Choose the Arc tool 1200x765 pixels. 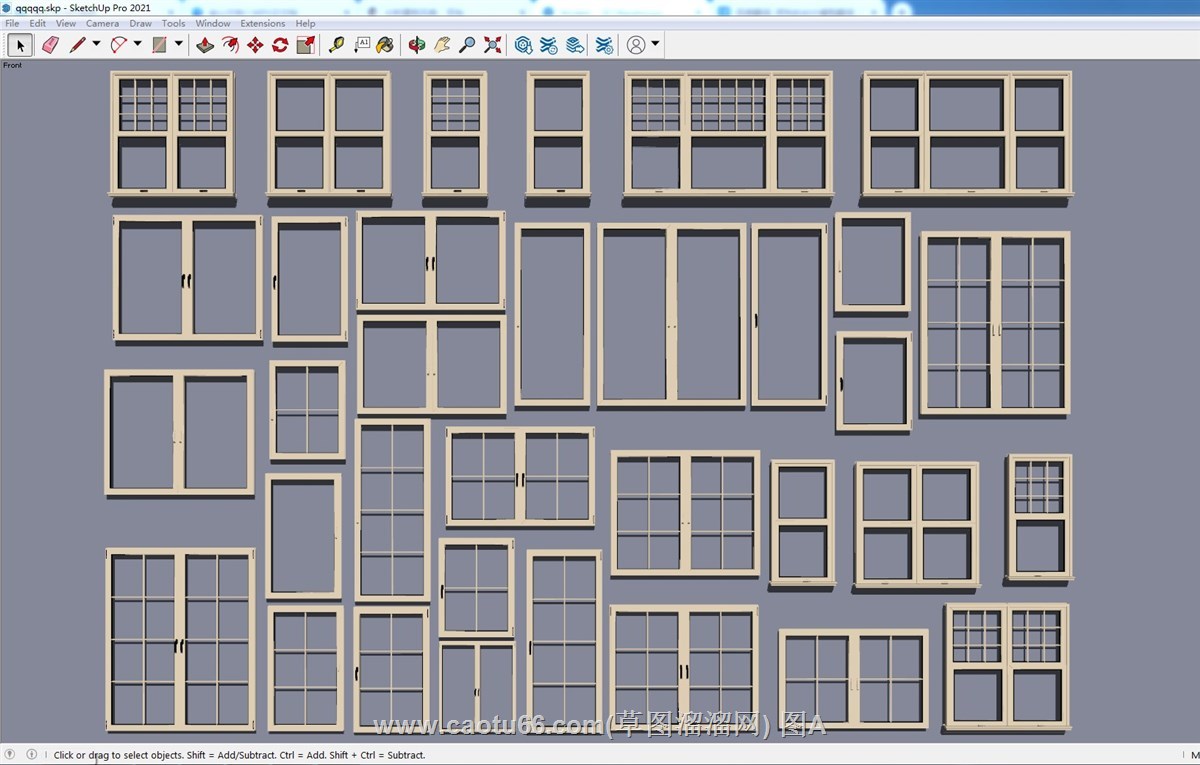119,45
